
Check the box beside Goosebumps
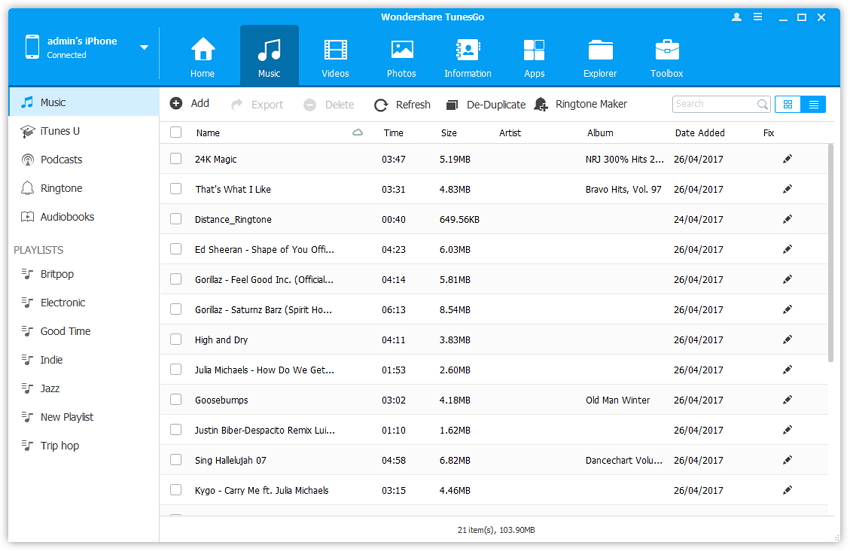coord(176,400)
